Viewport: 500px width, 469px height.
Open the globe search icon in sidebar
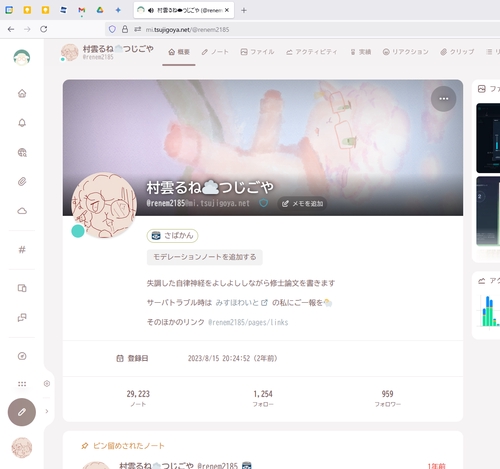[22, 152]
